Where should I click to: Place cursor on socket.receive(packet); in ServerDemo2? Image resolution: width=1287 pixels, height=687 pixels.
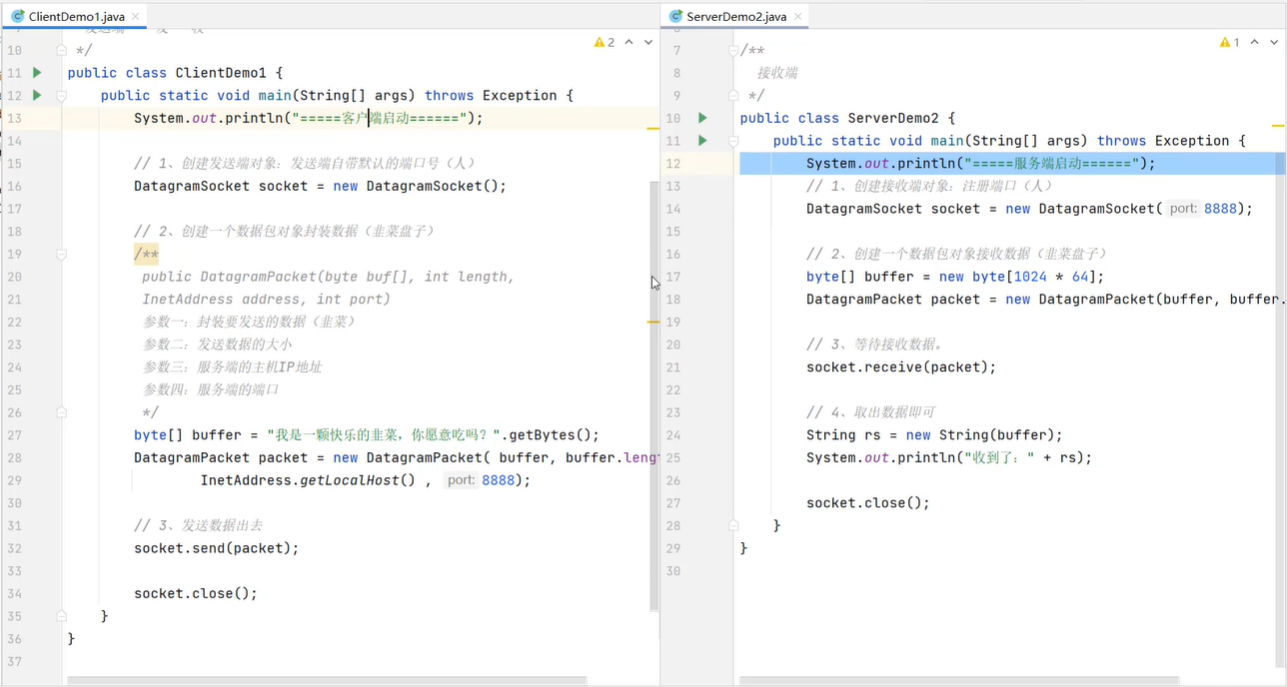click(901, 367)
